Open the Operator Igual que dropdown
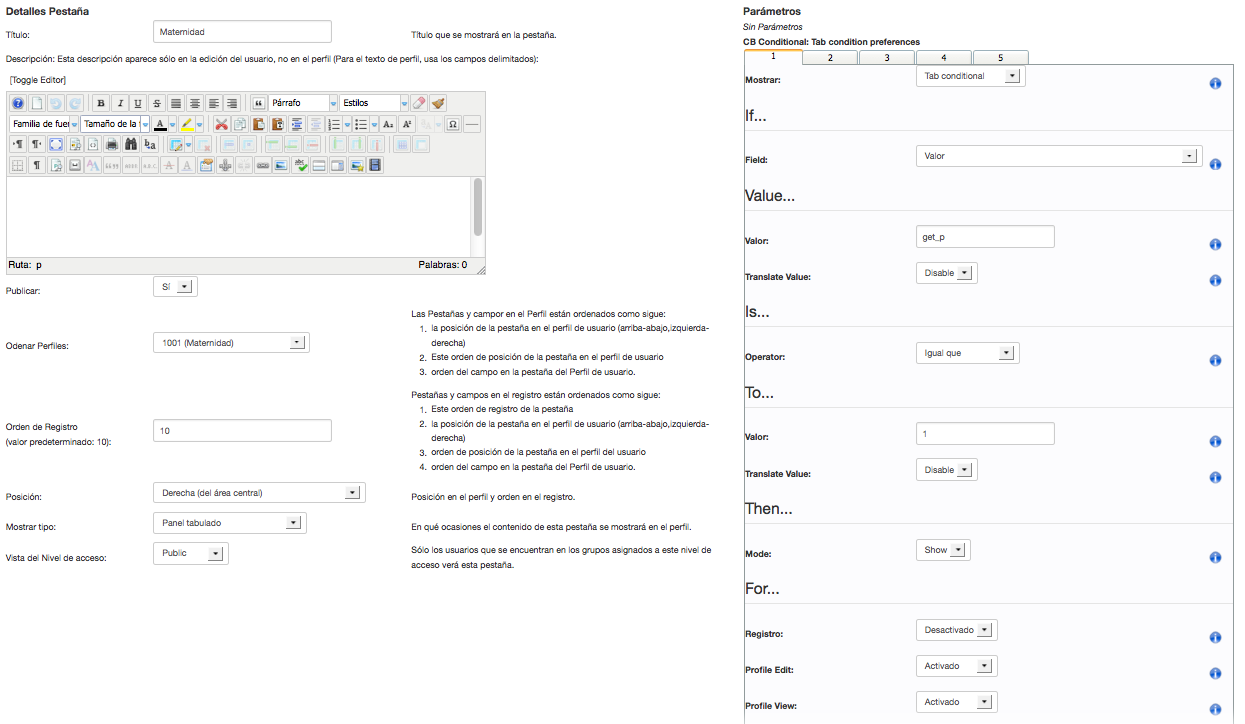 pyautogui.click(x=968, y=353)
